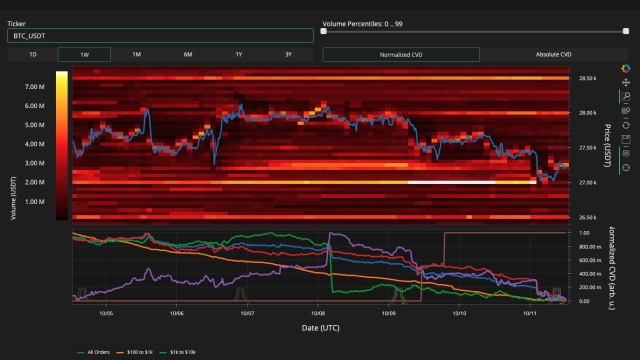Select the 1D timeframe tab
The height and width of the screenshot is (360, 640).
coord(33,54)
